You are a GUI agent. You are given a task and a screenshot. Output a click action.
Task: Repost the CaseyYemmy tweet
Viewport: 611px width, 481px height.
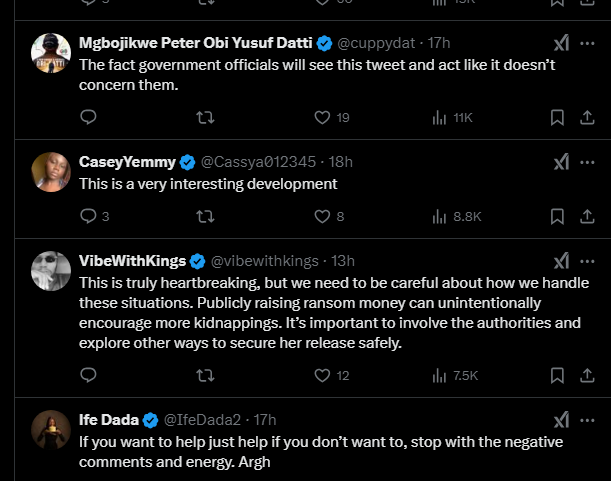(x=205, y=215)
